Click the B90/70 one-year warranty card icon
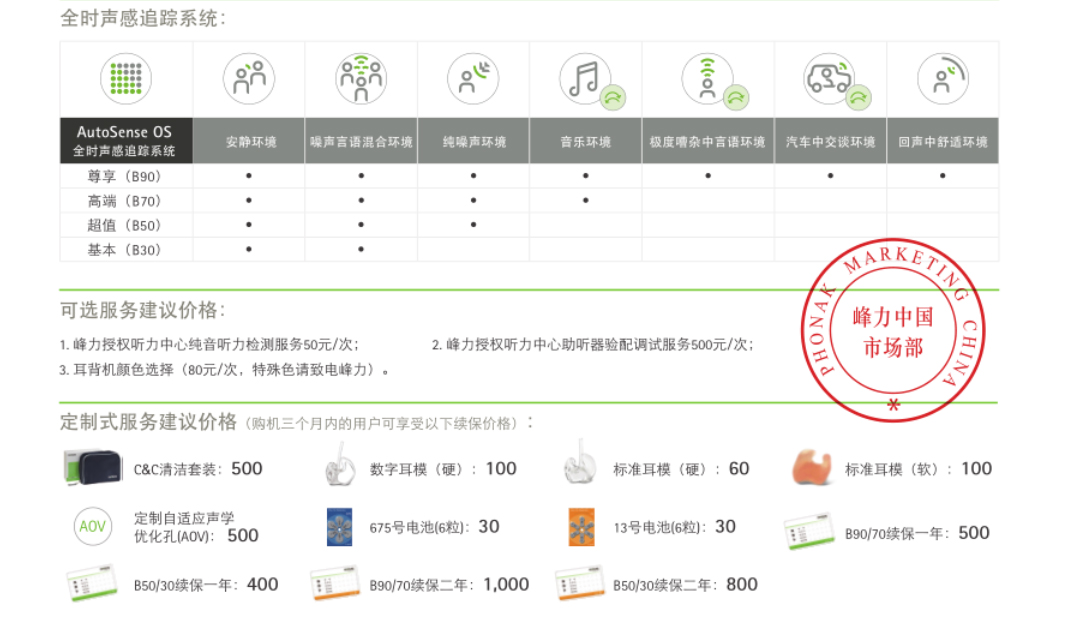 click(809, 531)
